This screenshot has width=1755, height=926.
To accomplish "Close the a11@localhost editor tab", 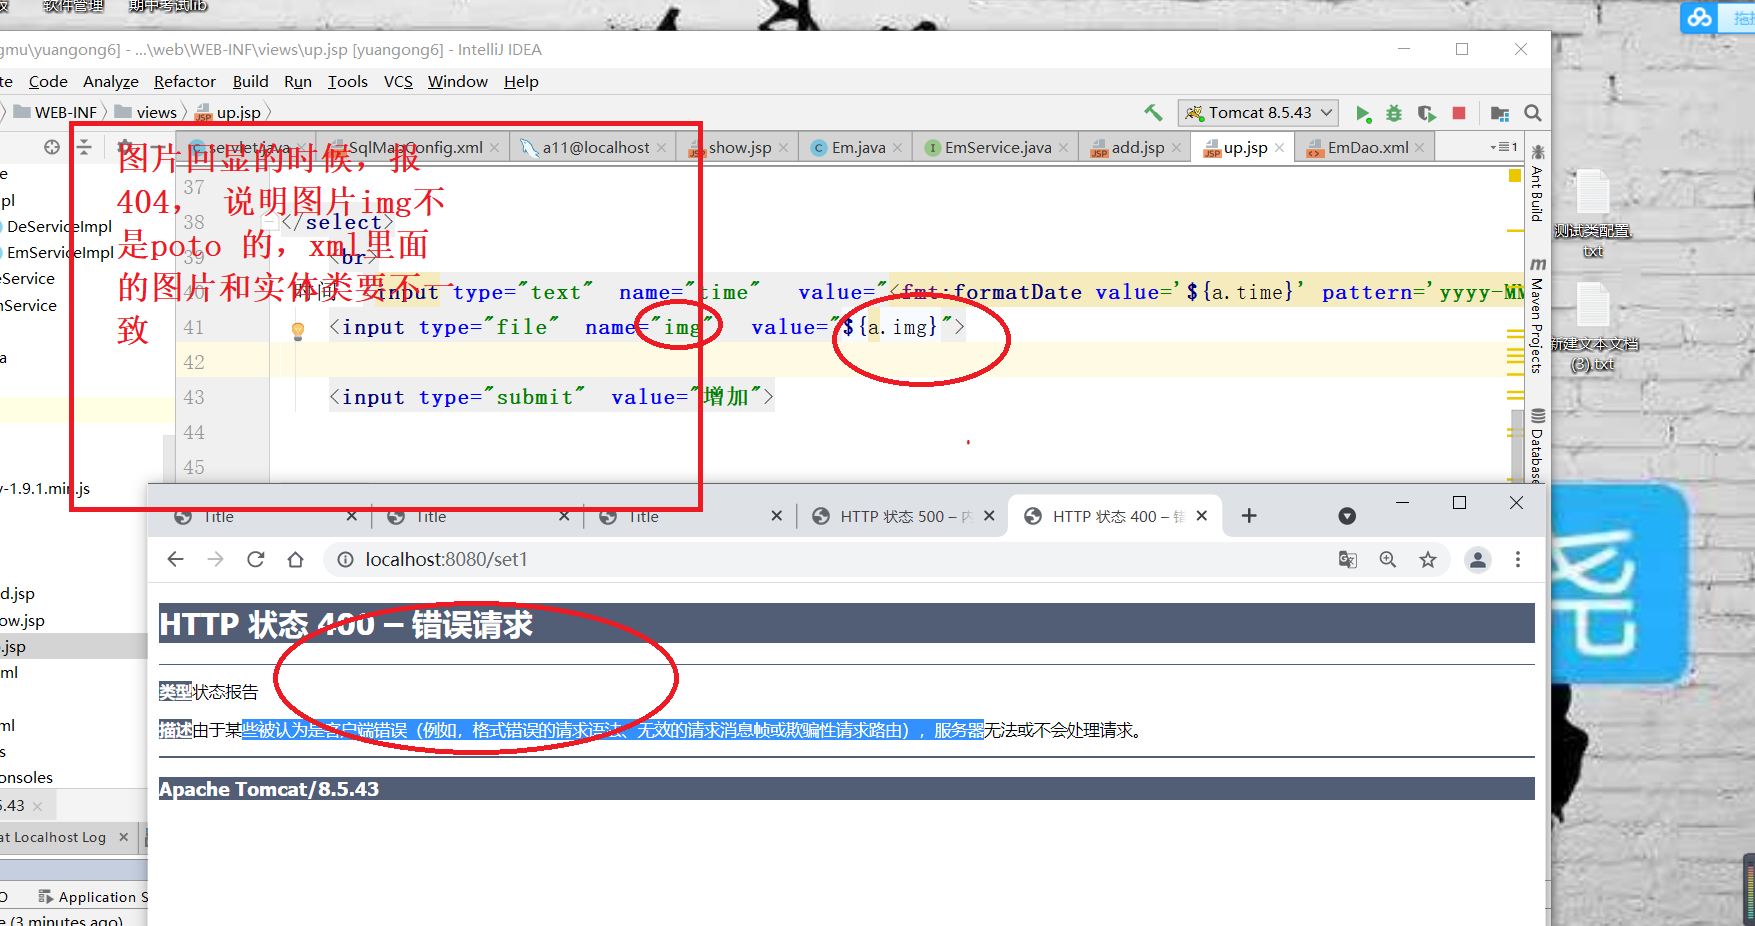I will [661, 148].
